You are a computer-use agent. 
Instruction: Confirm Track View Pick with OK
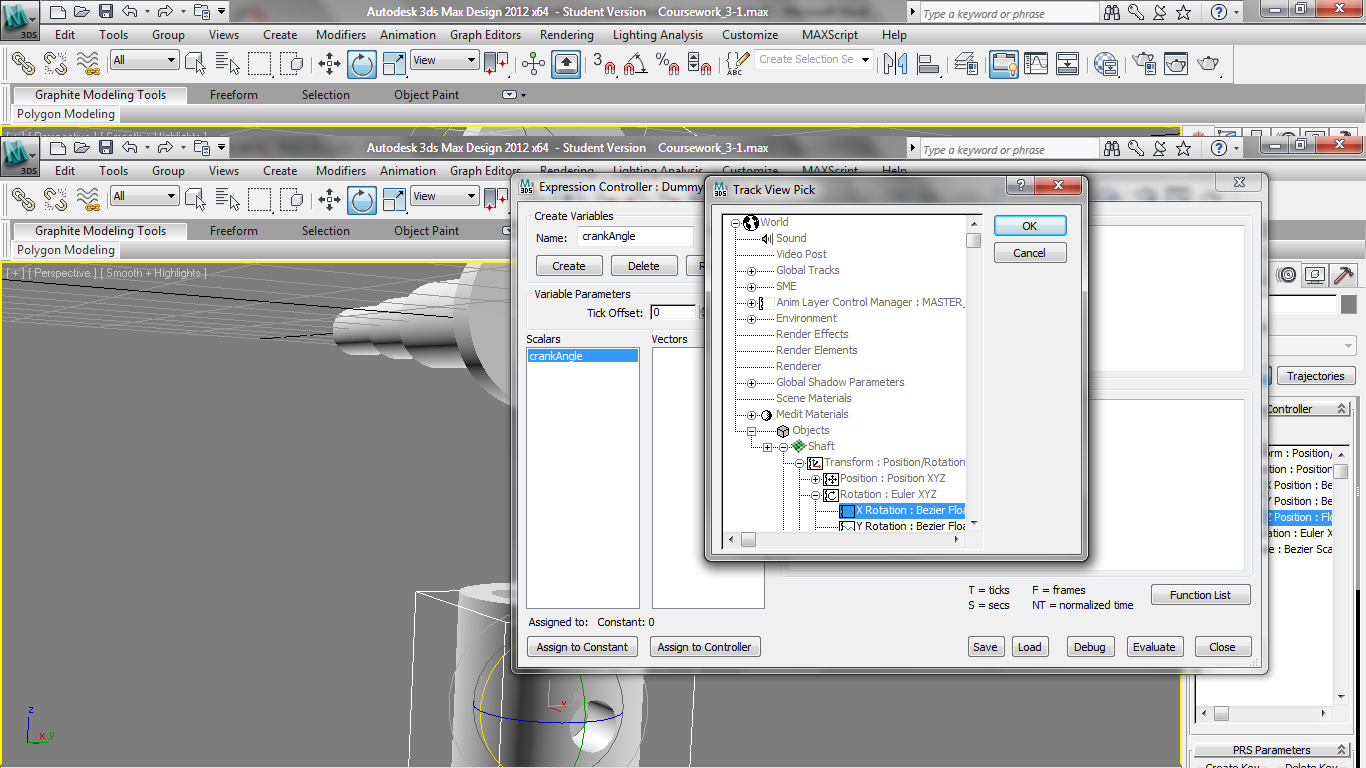coord(1030,226)
